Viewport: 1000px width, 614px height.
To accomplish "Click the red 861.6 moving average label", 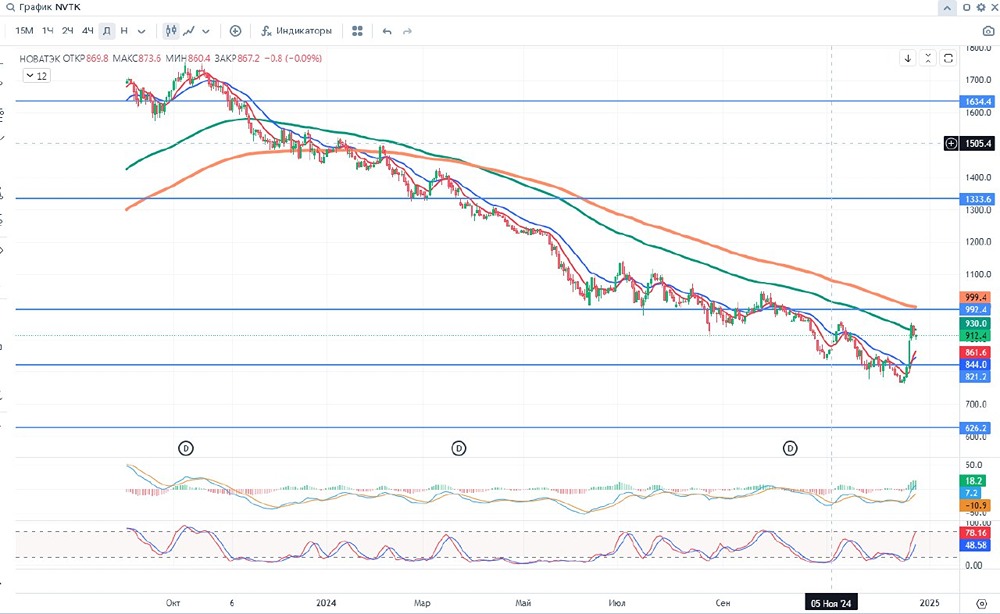I will [x=976, y=352].
